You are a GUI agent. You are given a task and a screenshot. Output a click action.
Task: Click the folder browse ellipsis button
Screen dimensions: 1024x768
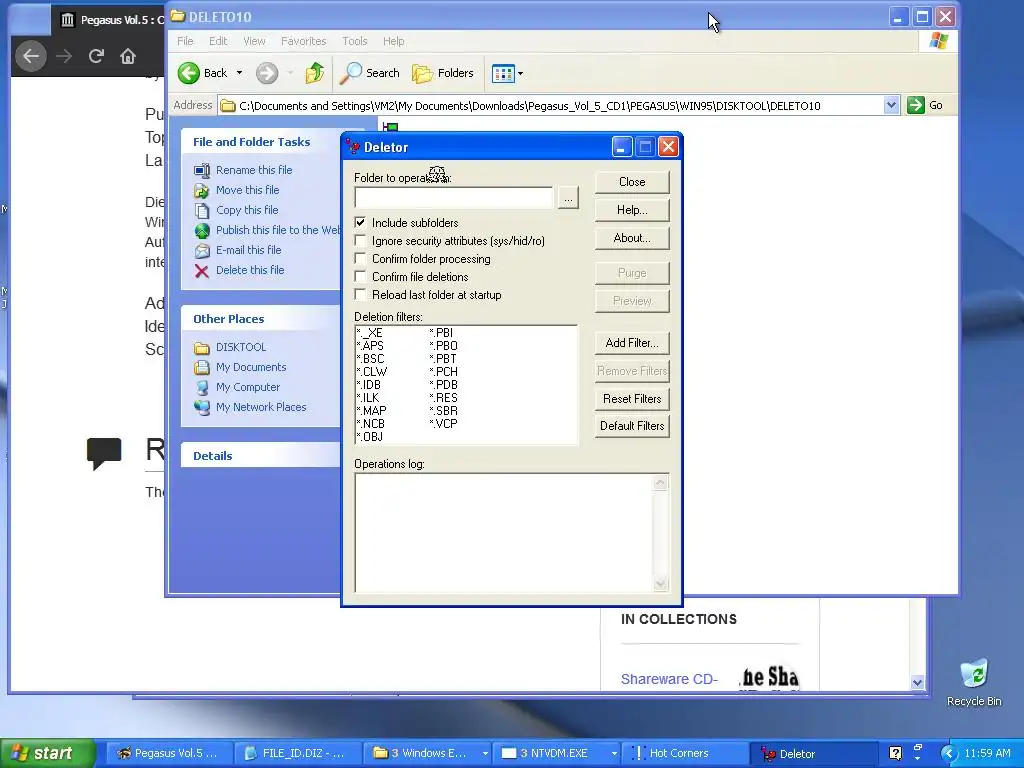point(568,198)
